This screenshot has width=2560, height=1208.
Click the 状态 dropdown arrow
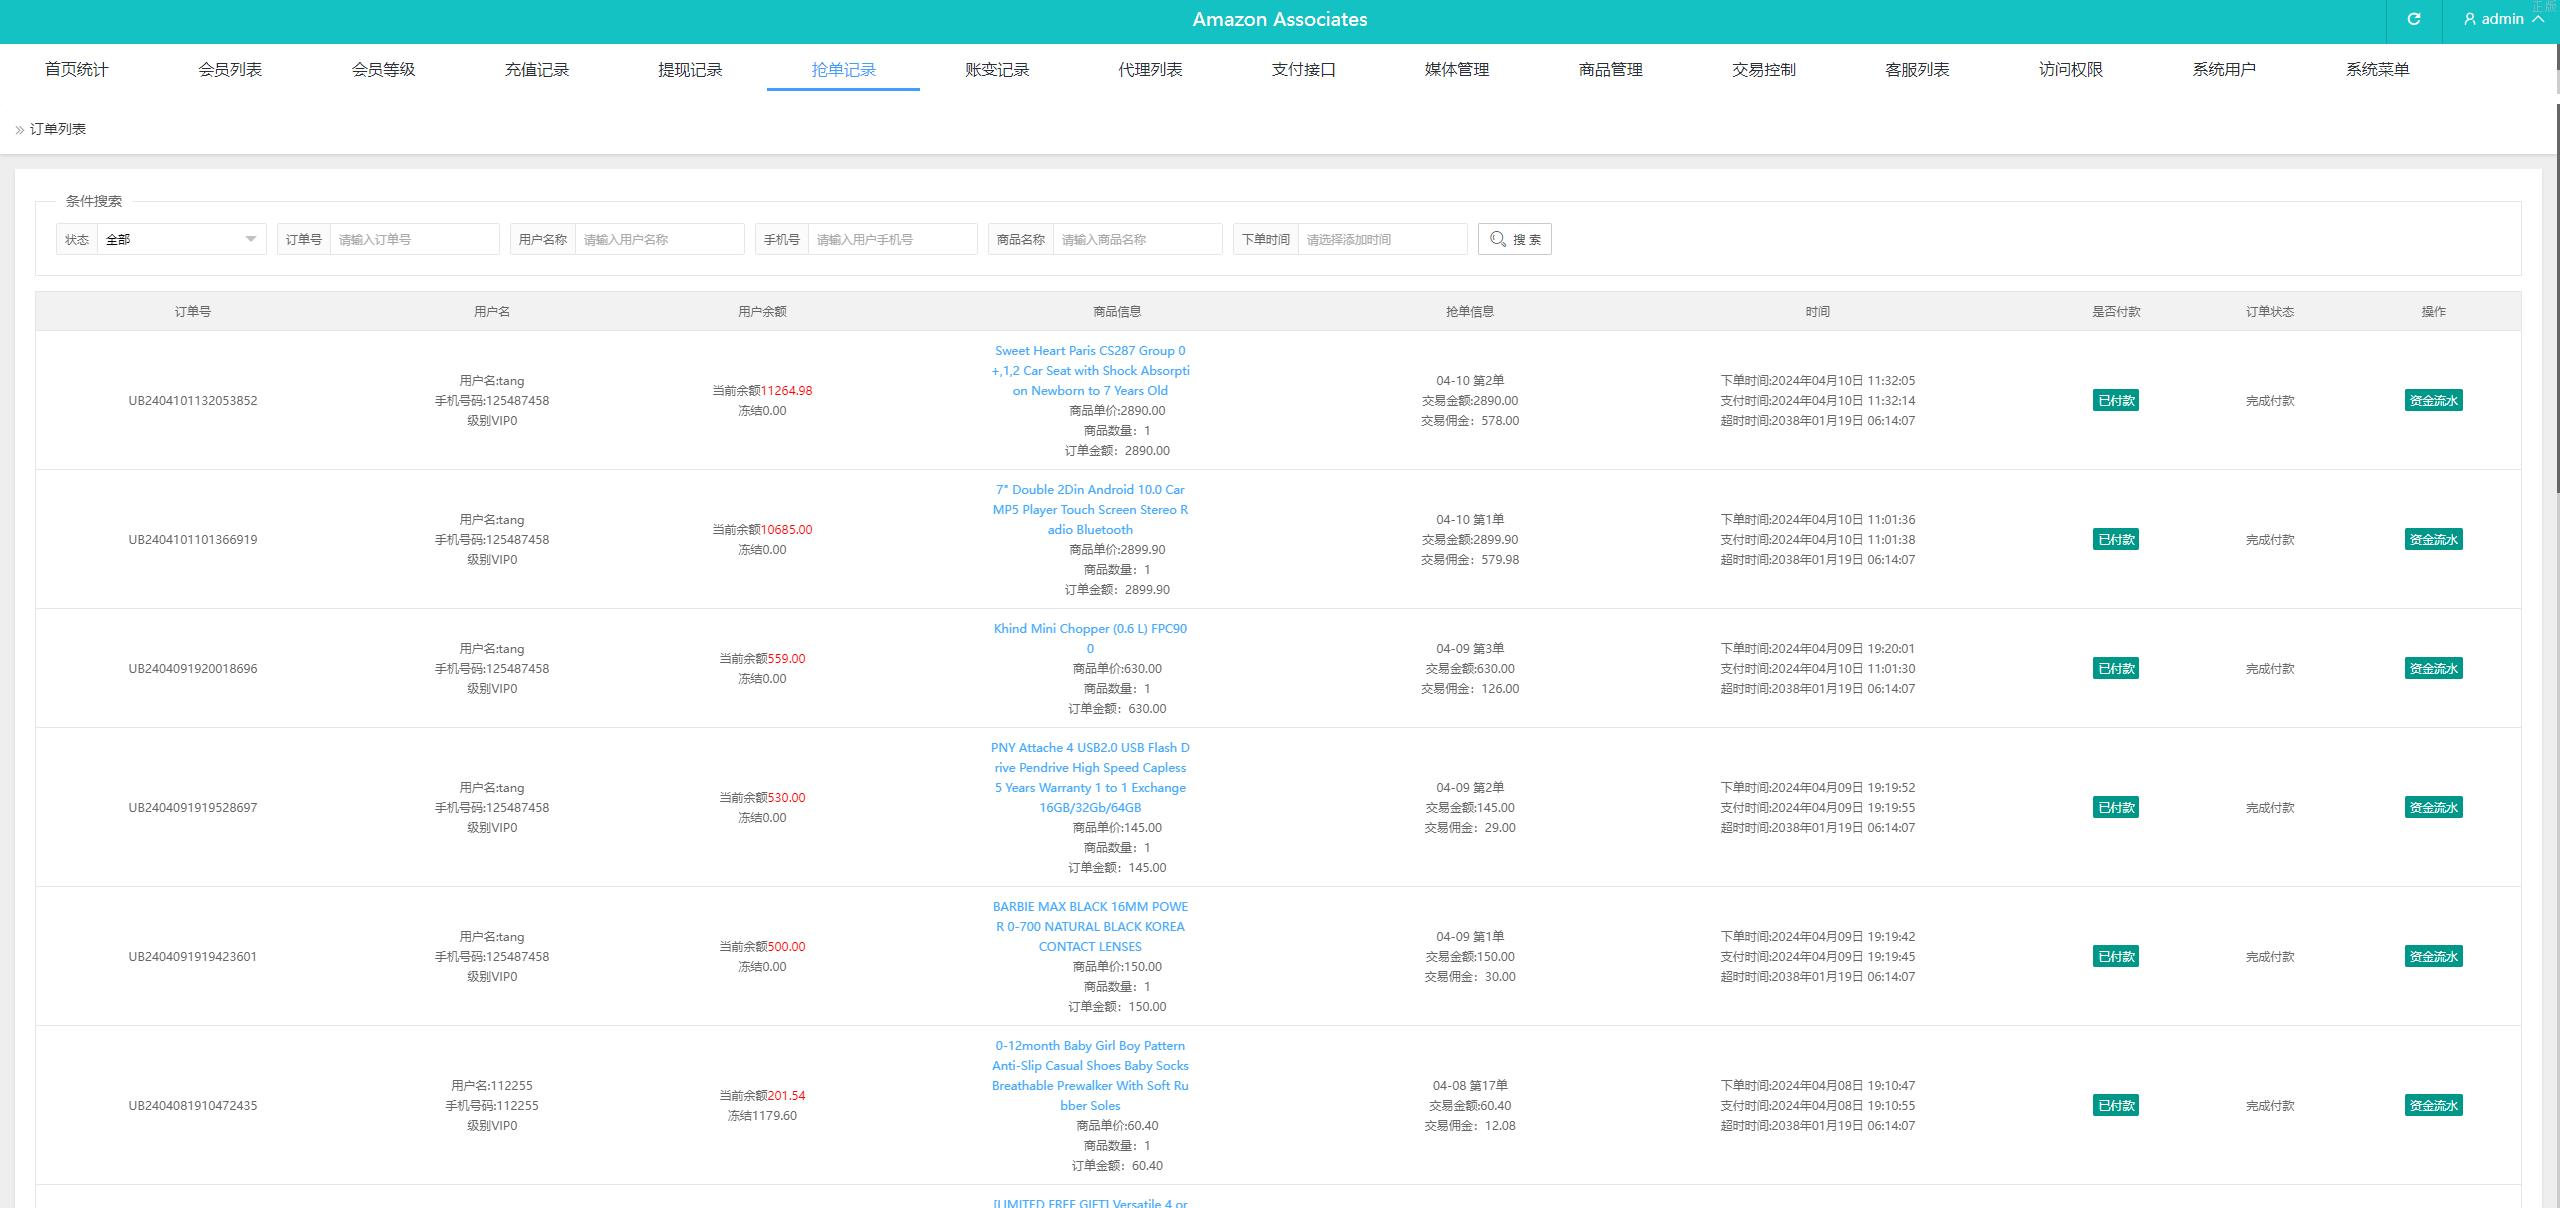(x=250, y=239)
